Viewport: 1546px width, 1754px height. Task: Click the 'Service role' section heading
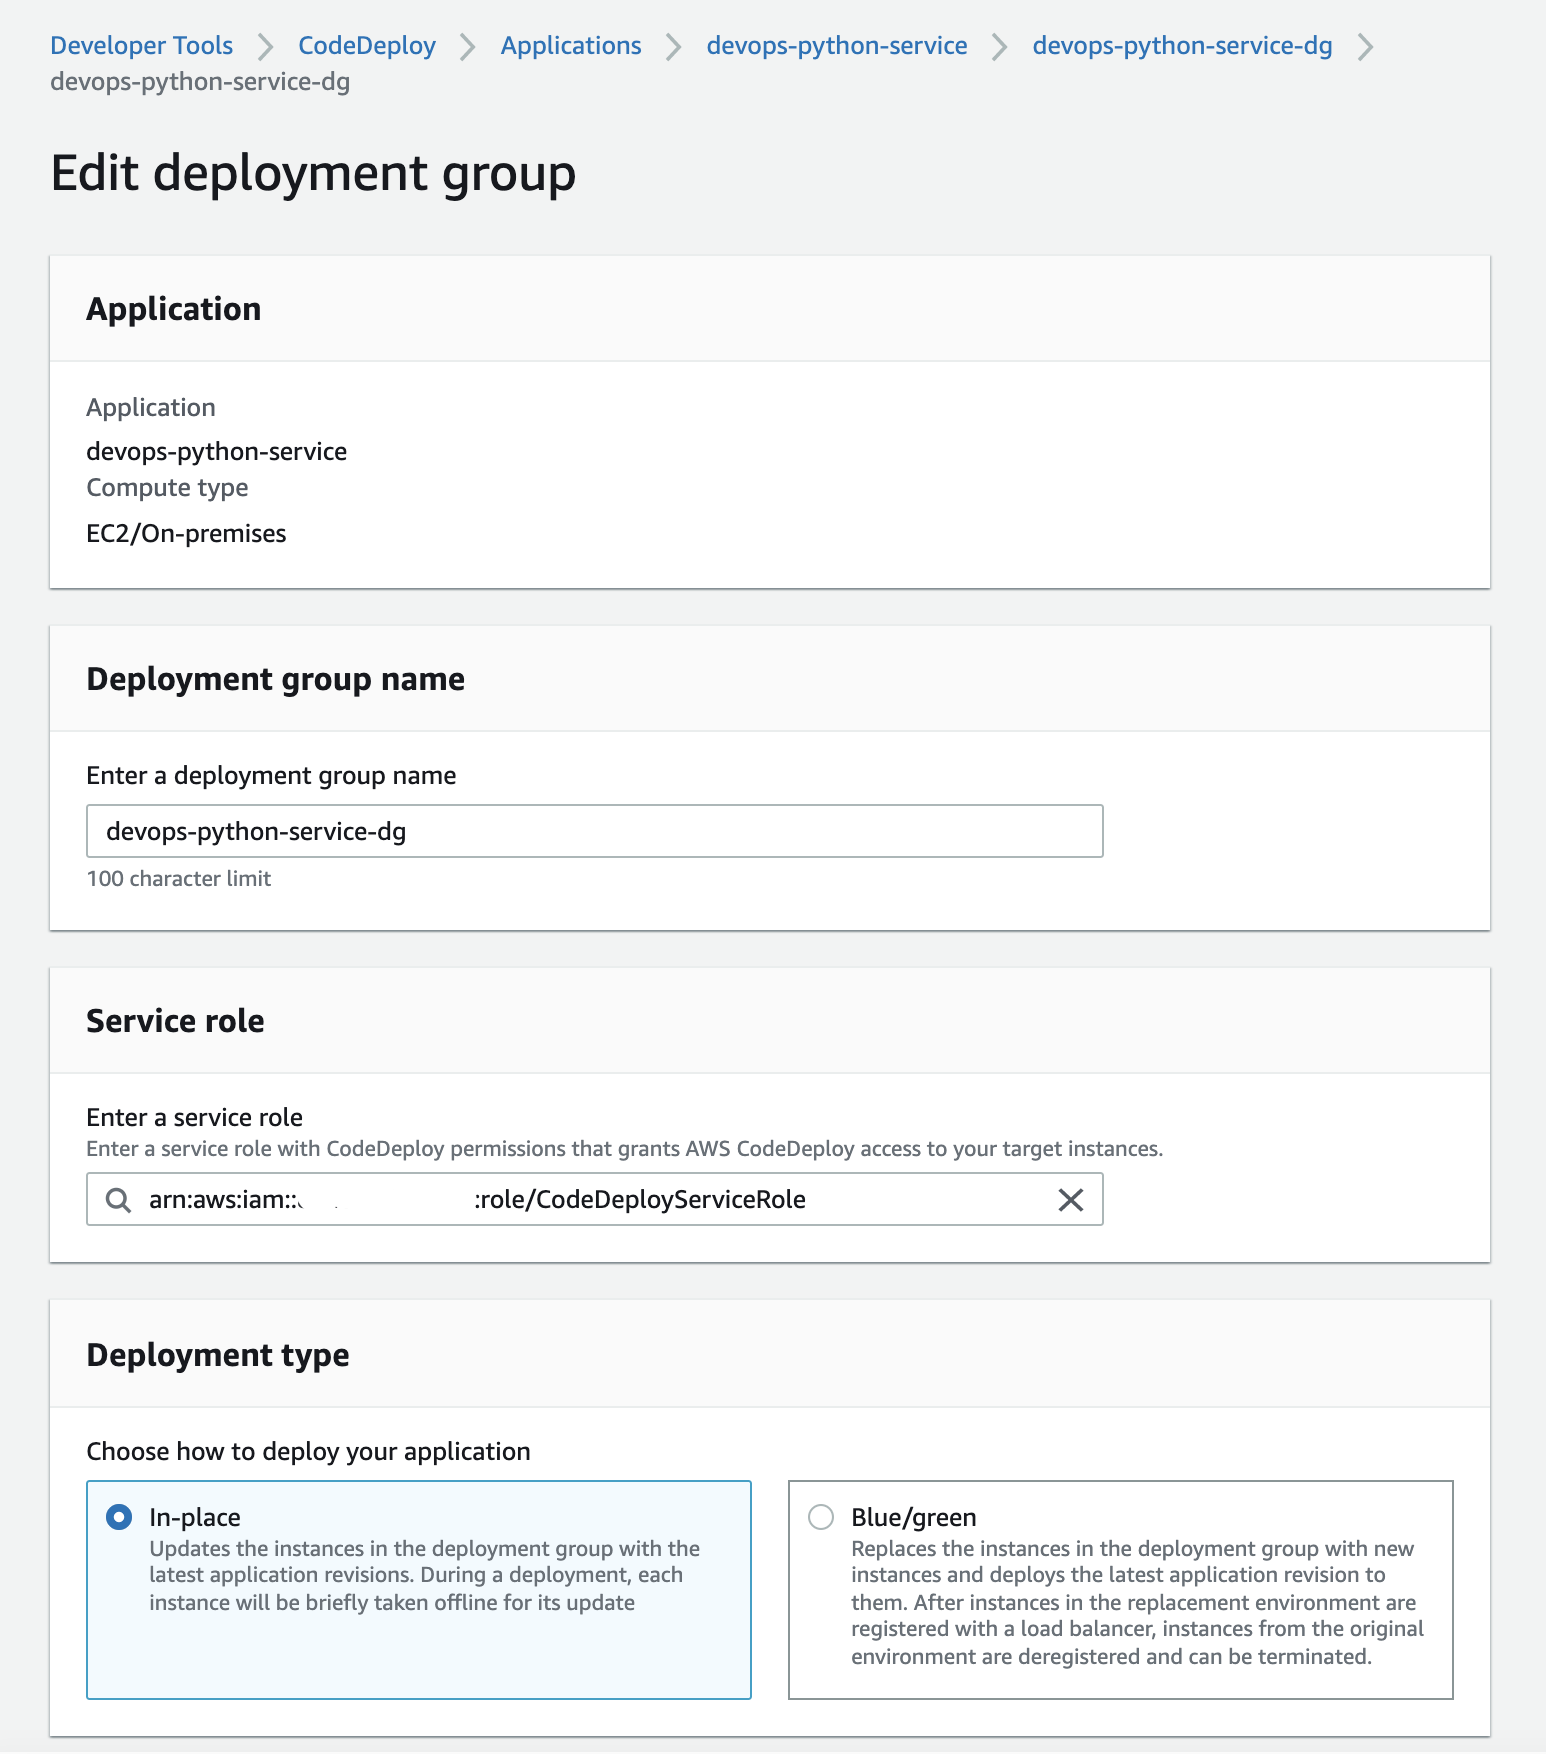pos(176,1022)
